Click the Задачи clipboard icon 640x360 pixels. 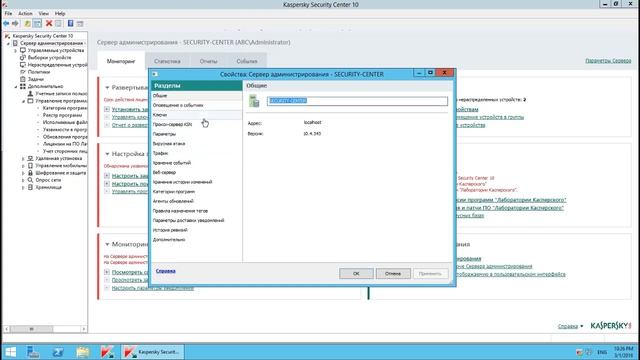23,79
